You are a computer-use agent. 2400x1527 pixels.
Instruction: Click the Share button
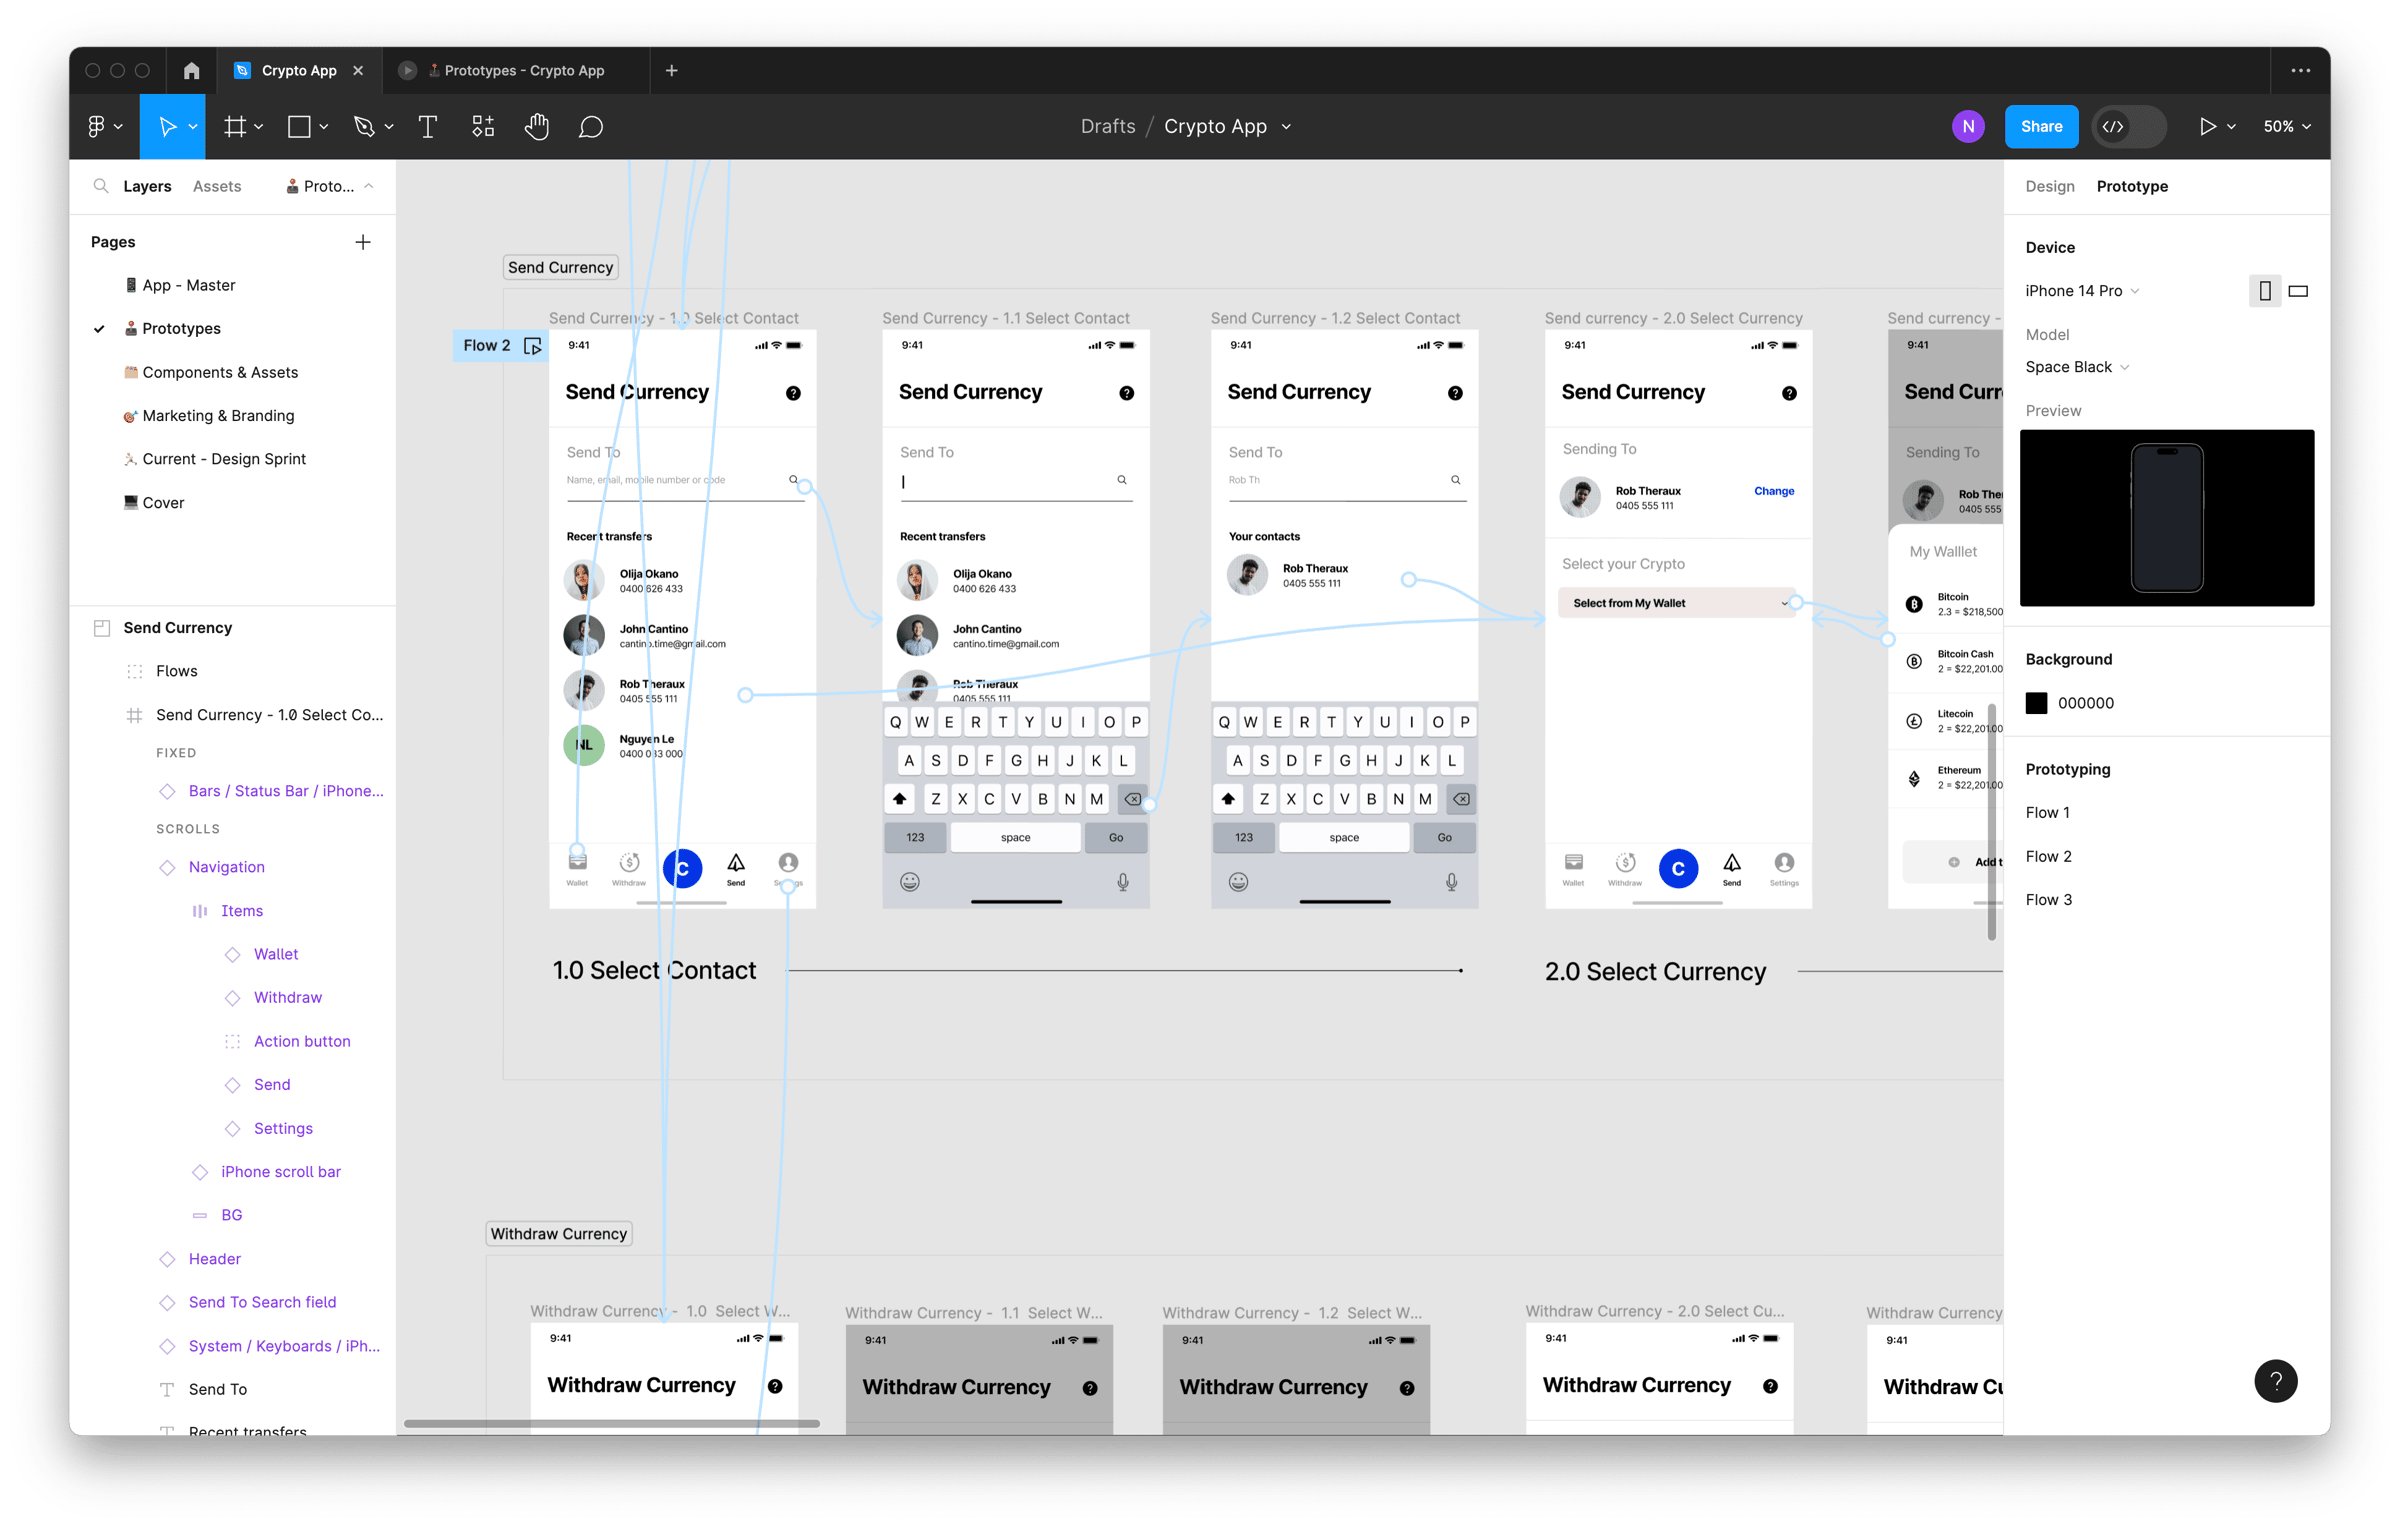(2041, 126)
